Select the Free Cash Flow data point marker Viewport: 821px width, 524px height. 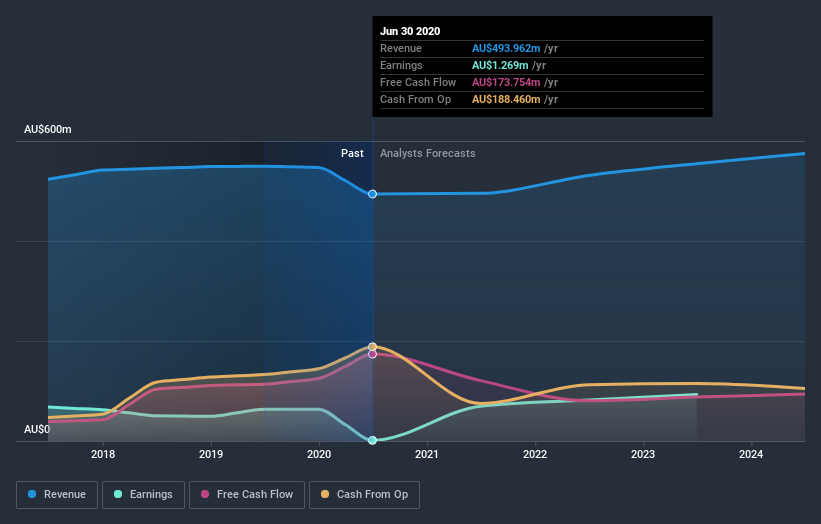372,354
